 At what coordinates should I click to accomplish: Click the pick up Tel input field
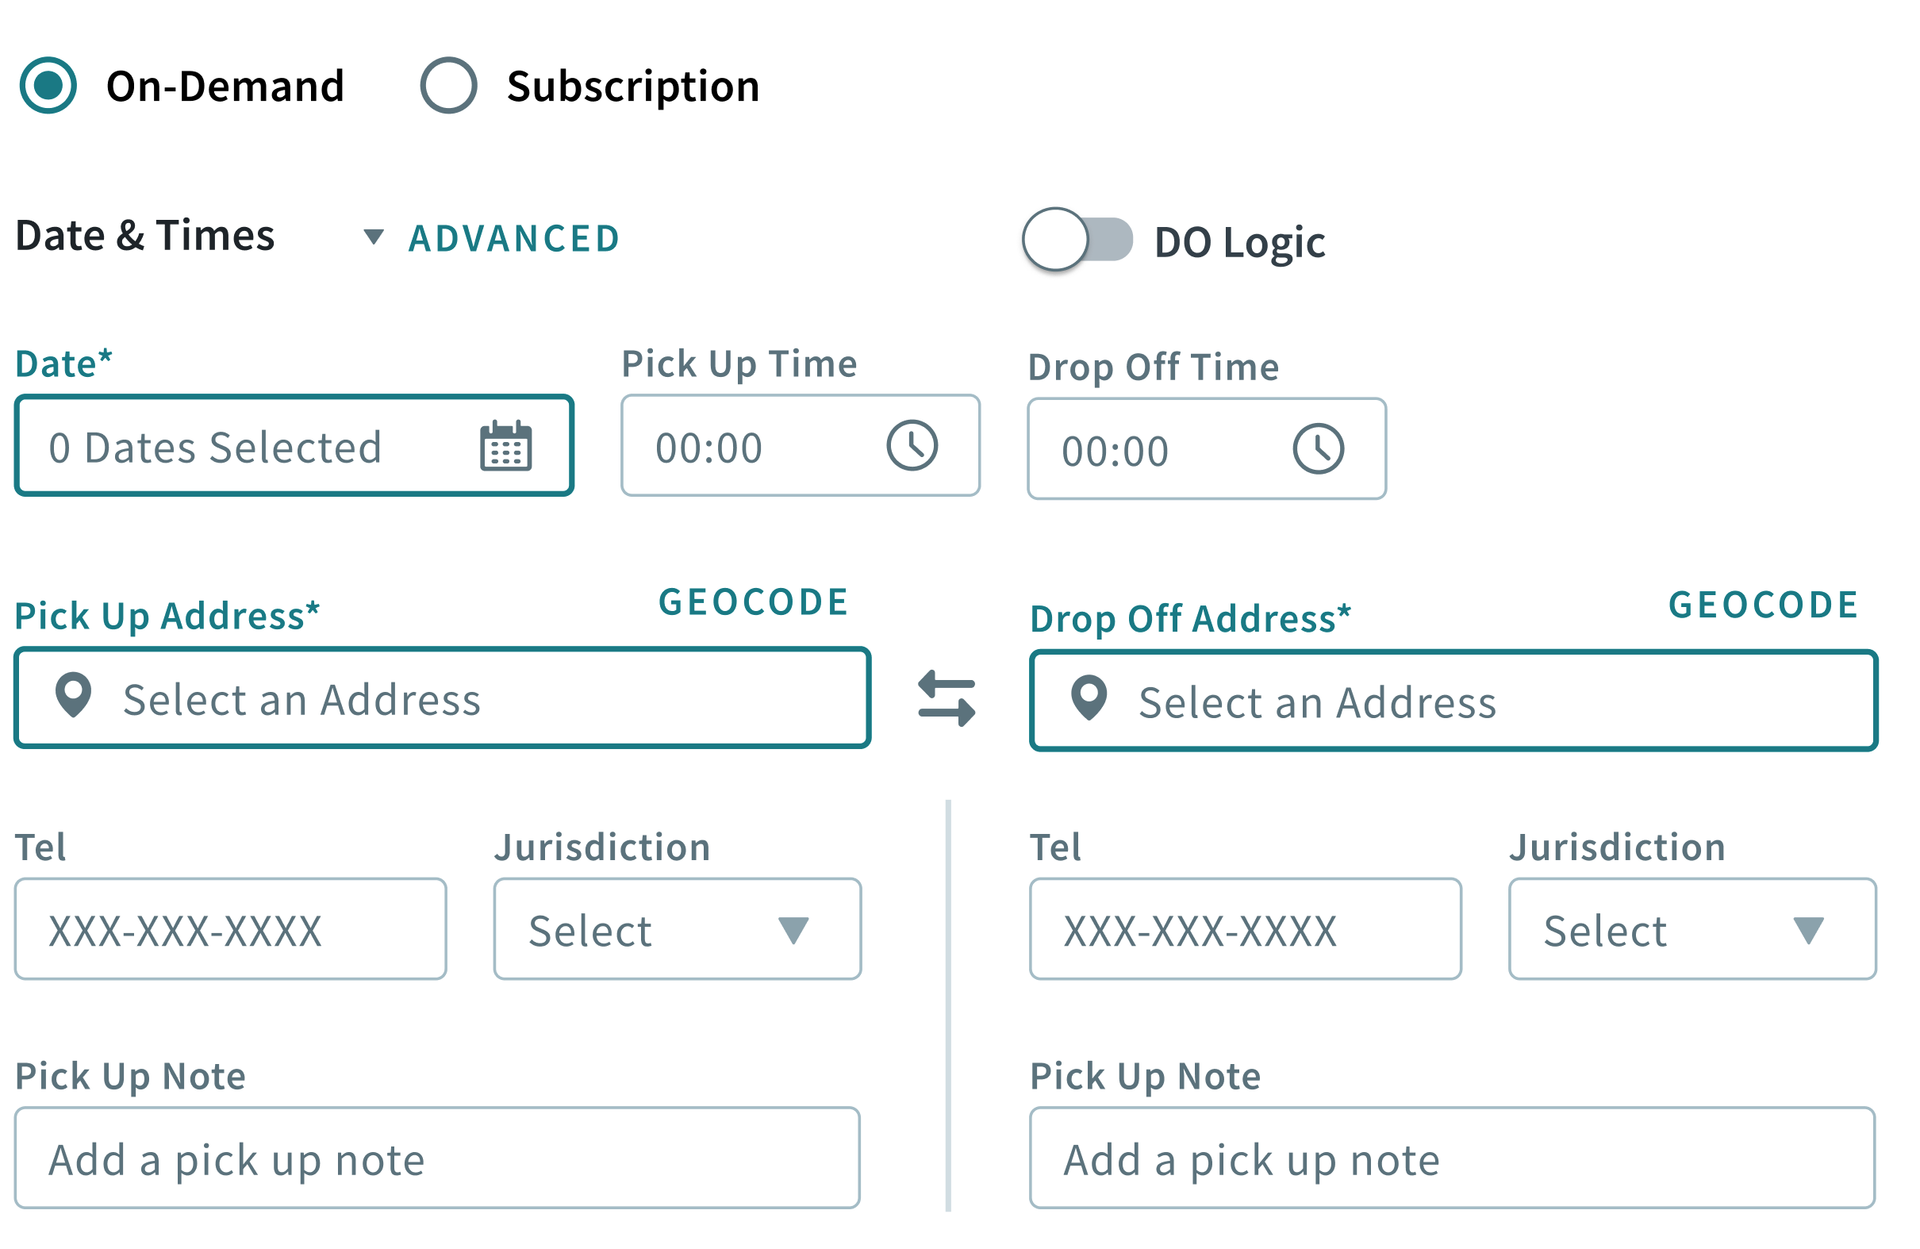(230, 930)
